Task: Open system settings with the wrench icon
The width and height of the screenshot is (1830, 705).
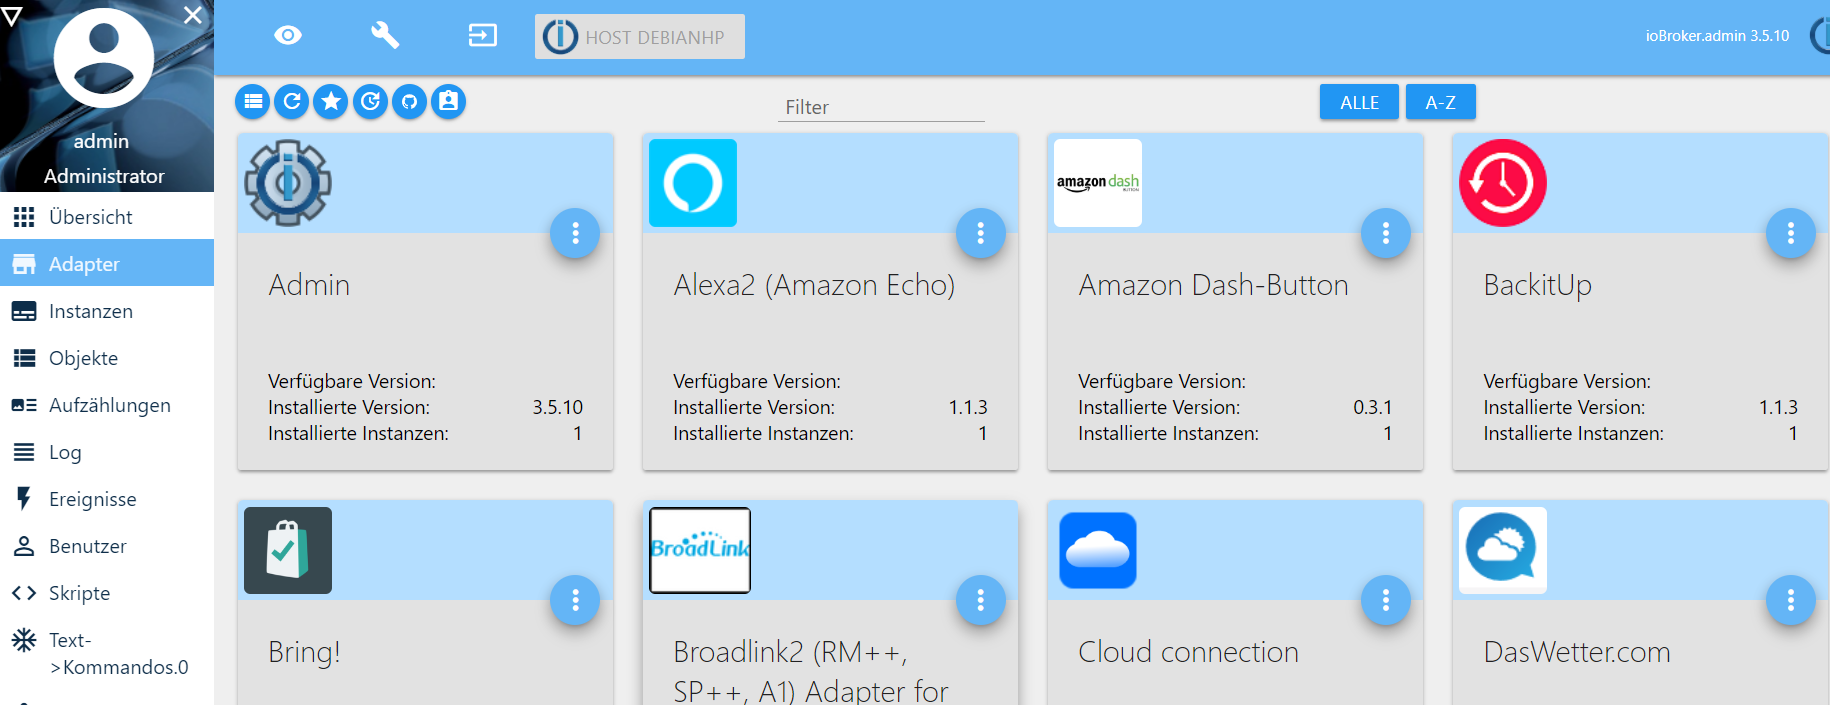Action: tap(385, 36)
